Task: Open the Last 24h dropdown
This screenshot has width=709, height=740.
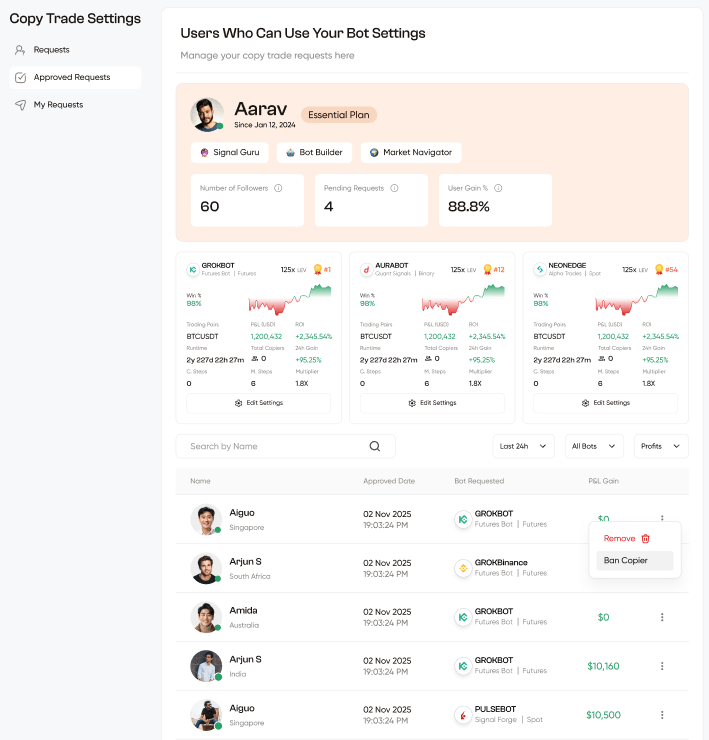Action: (x=523, y=446)
